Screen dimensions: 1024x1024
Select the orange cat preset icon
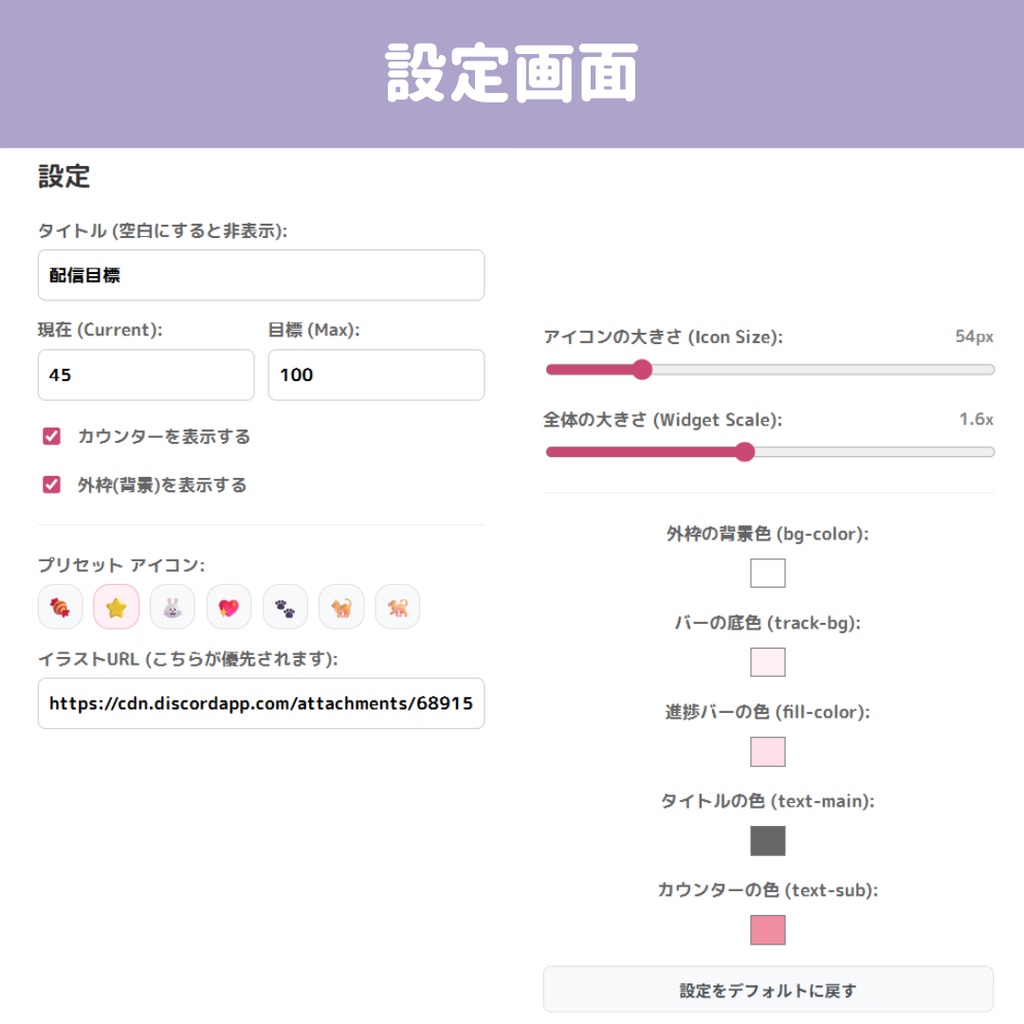pos(341,607)
